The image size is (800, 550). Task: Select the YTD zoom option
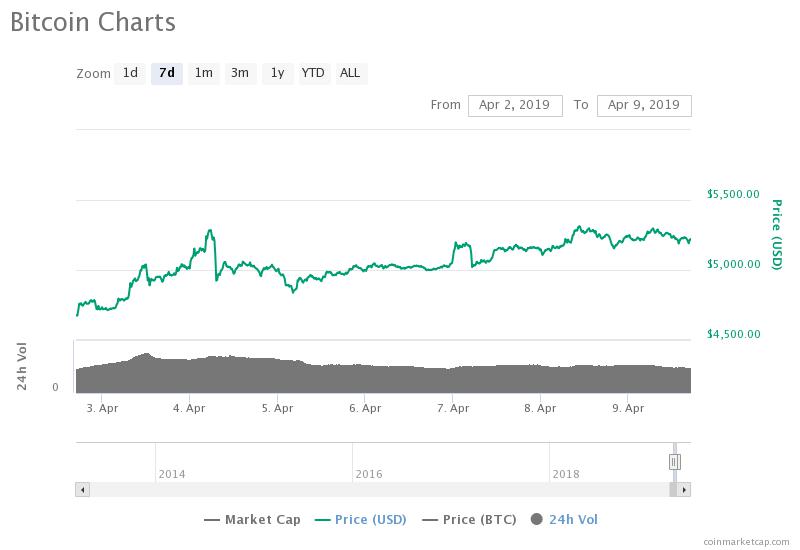click(x=313, y=73)
